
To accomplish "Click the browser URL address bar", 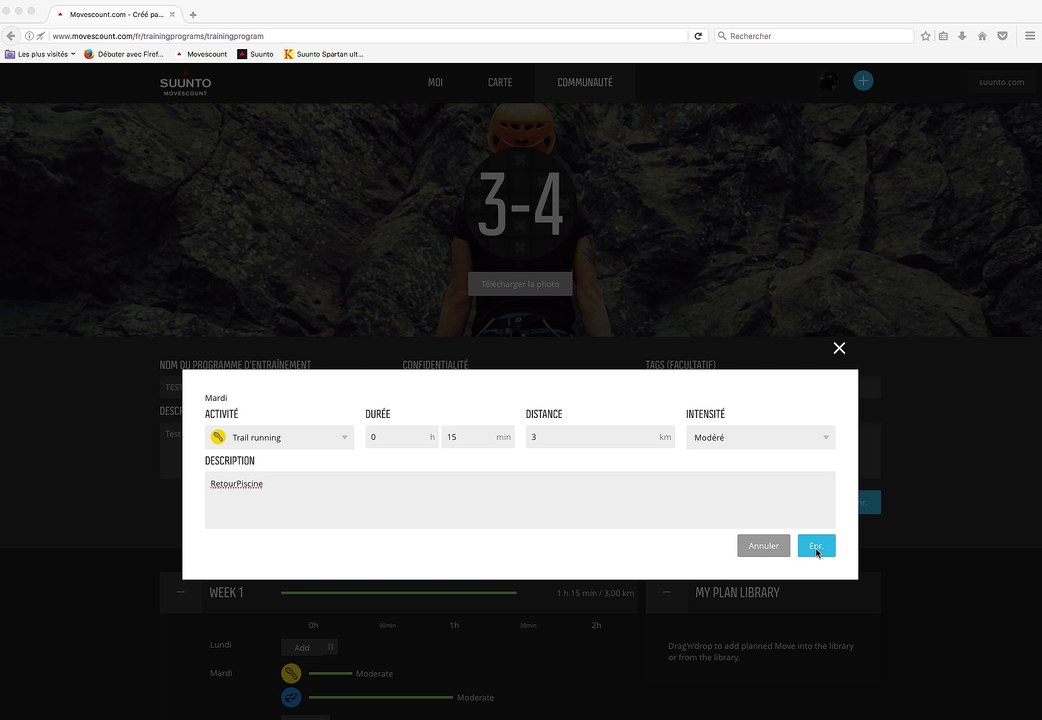I will pyautogui.click(x=367, y=36).
